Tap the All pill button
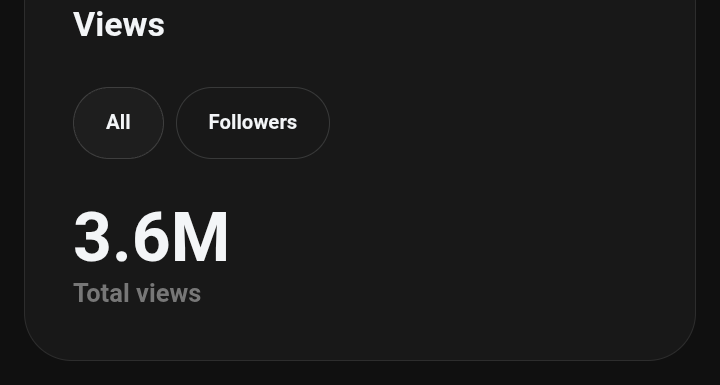 [118, 123]
